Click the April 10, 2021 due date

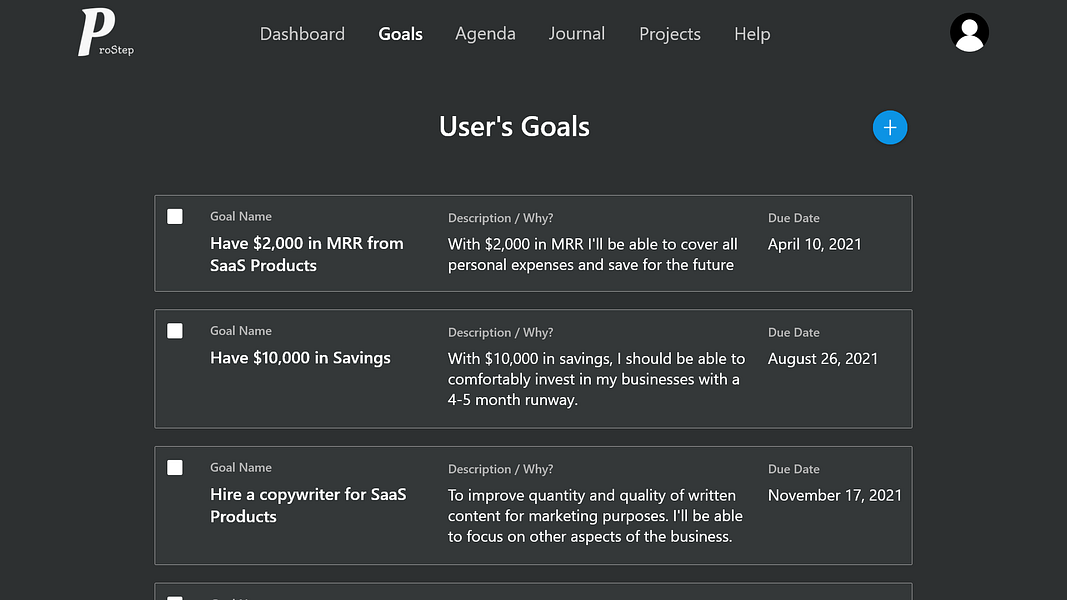[x=814, y=244]
